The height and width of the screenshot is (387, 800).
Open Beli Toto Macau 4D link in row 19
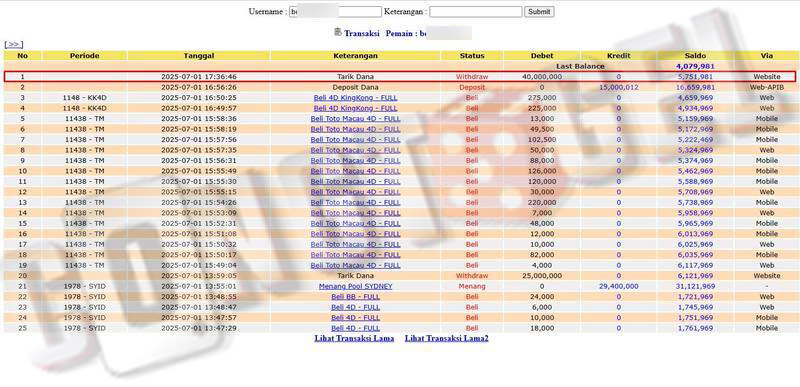click(x=356, y=265)
